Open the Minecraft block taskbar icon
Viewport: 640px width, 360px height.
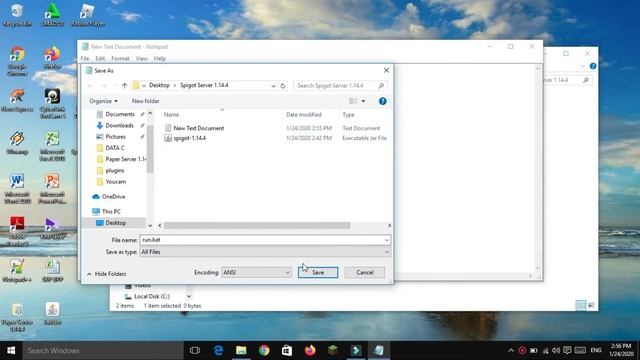point(333,351)
